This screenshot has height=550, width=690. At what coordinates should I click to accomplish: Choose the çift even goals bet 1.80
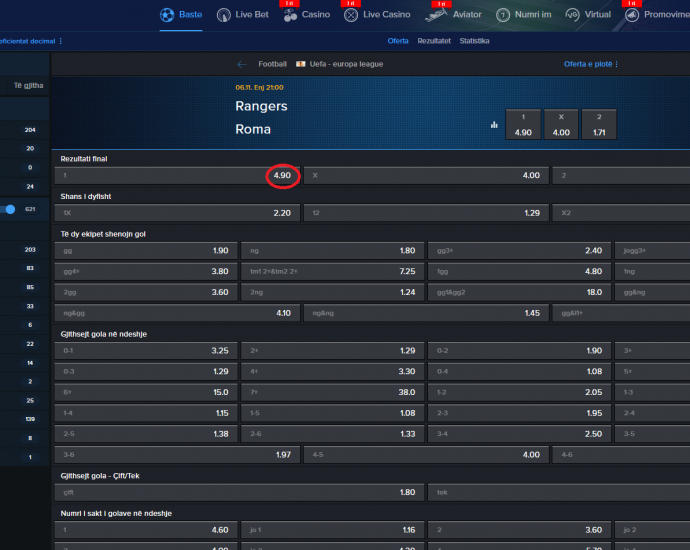[x=239, y=492]
